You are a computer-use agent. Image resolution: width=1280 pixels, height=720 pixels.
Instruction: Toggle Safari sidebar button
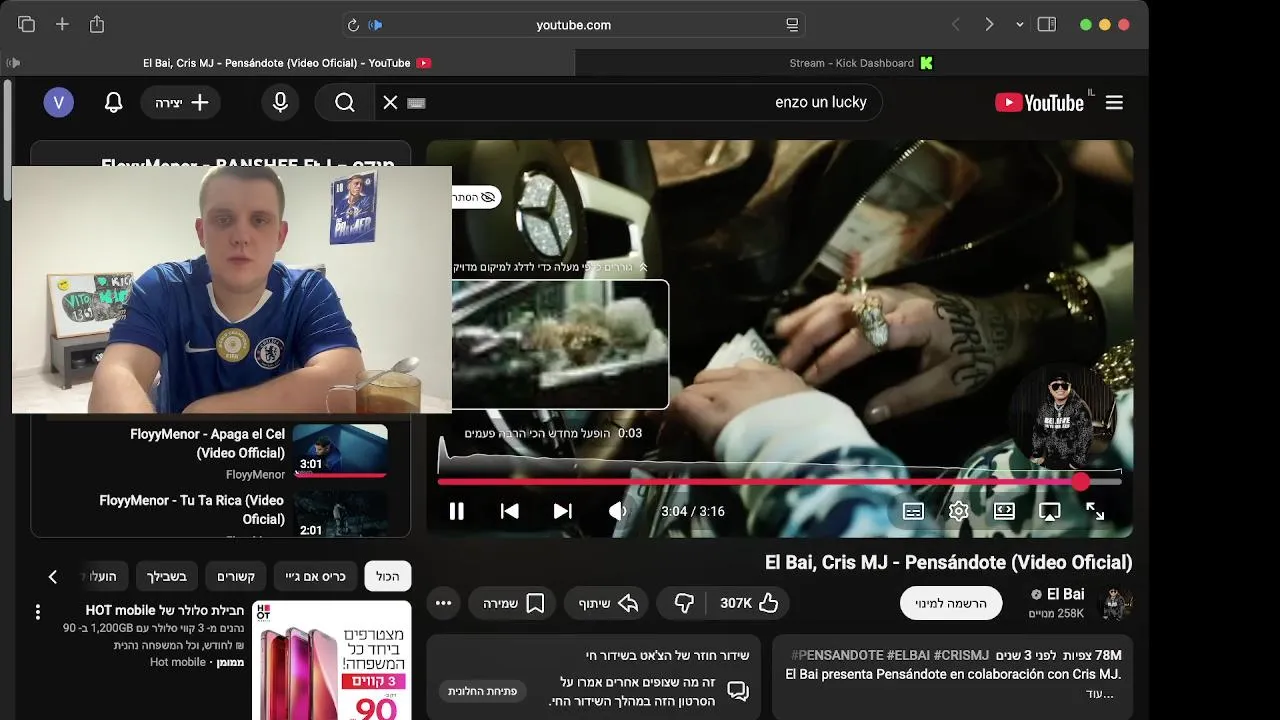click(1047, 24)
